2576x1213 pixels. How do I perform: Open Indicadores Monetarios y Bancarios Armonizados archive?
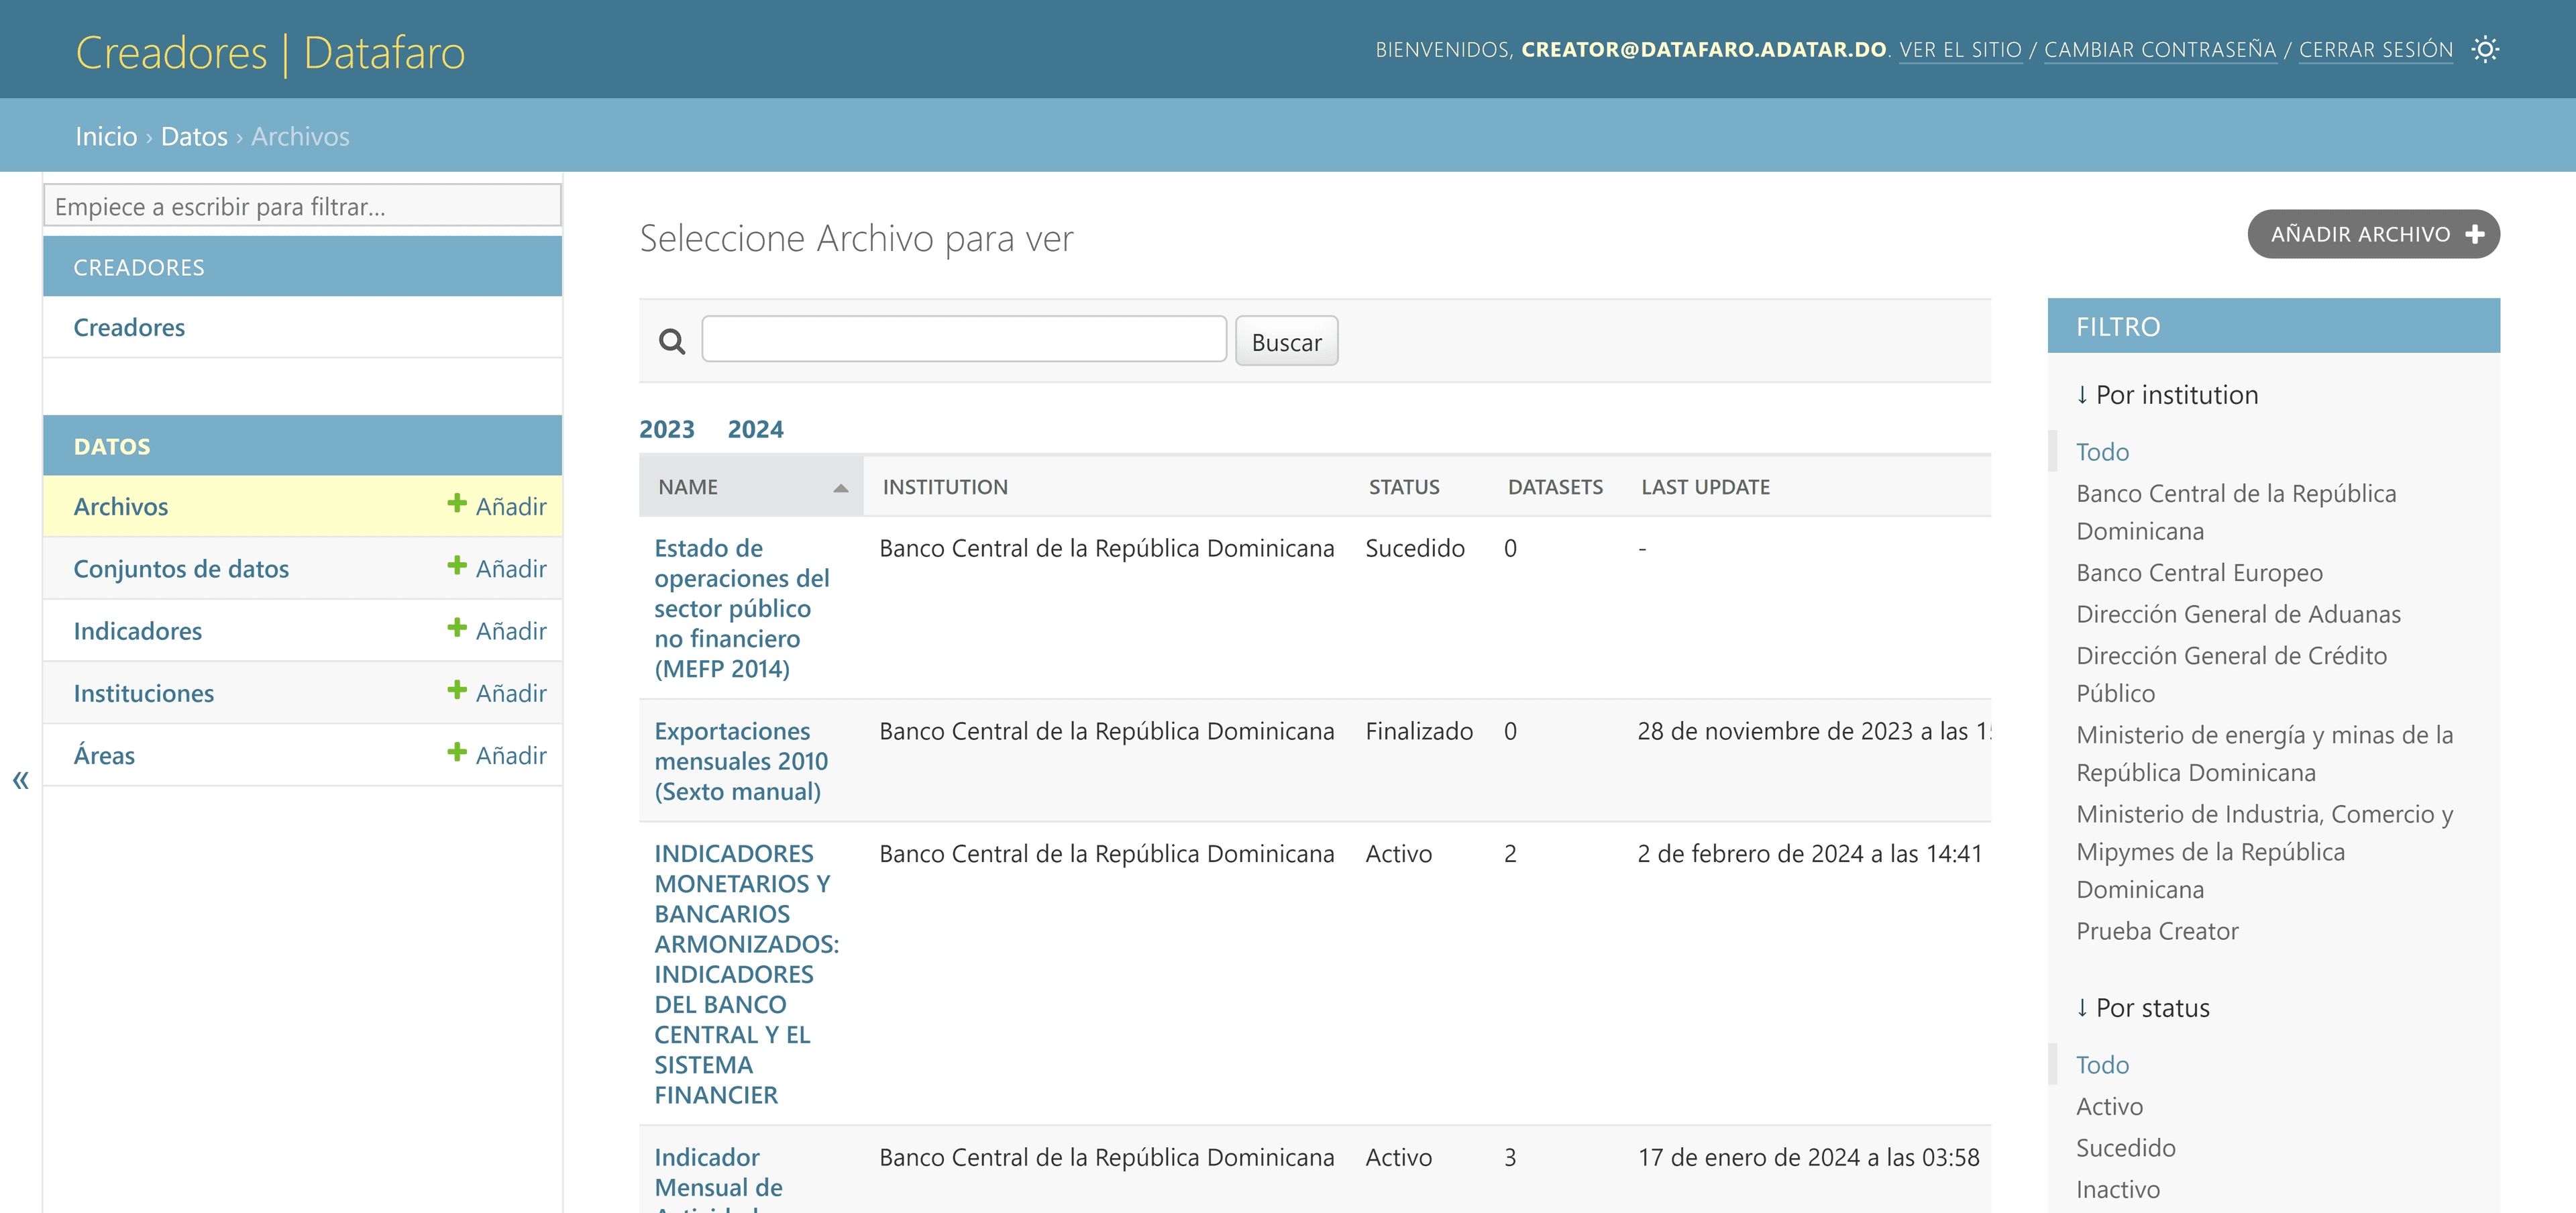(747, 974)
